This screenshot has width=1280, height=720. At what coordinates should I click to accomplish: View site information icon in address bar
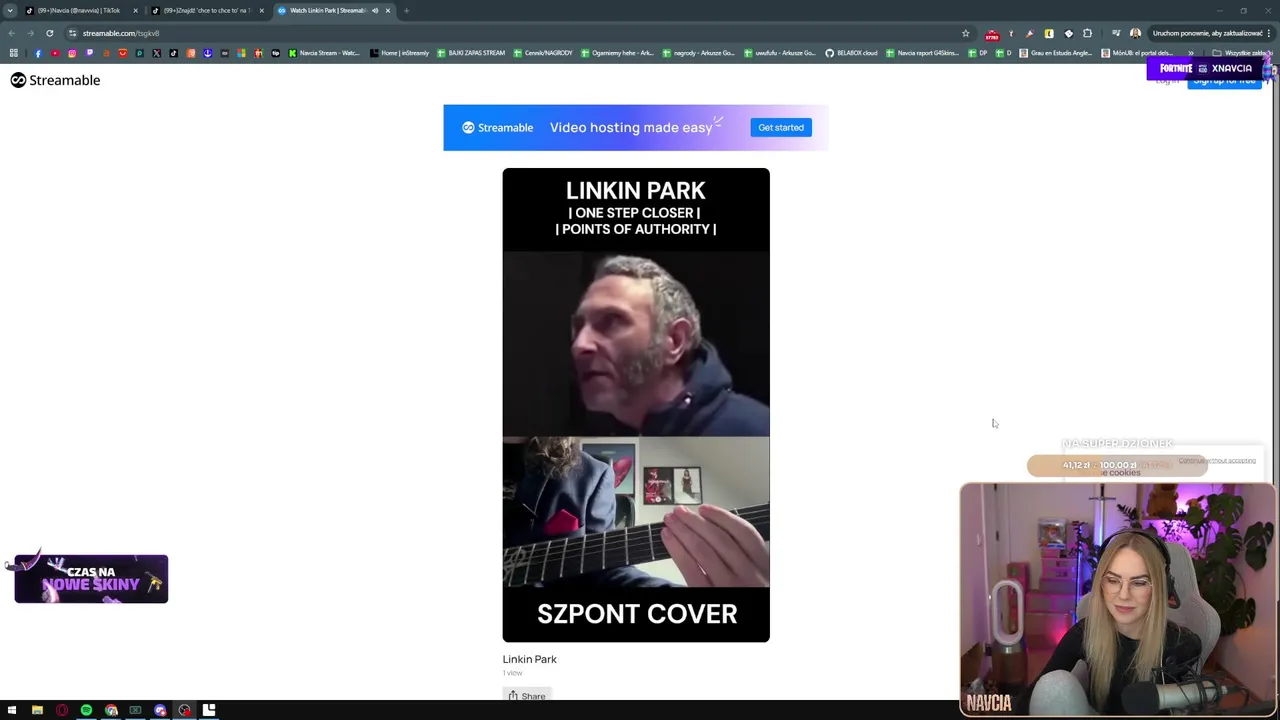point(72,33)
